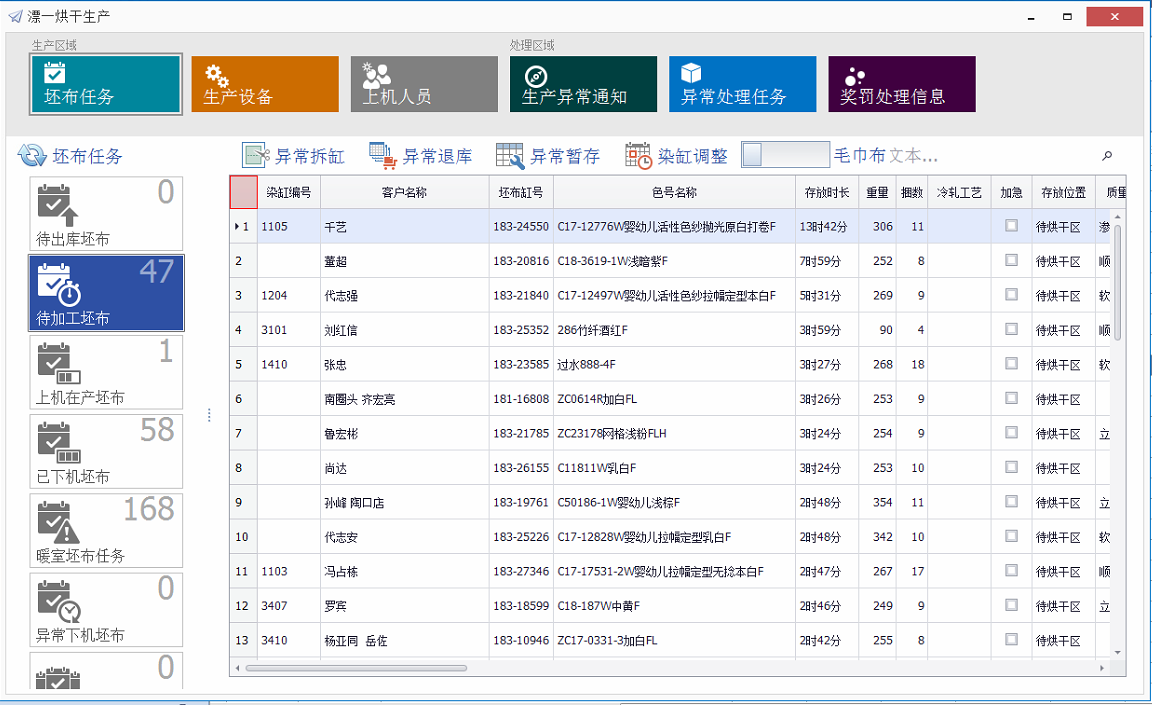Select 坯布缸号 cell 183-18599

click(x=521, y=606)
